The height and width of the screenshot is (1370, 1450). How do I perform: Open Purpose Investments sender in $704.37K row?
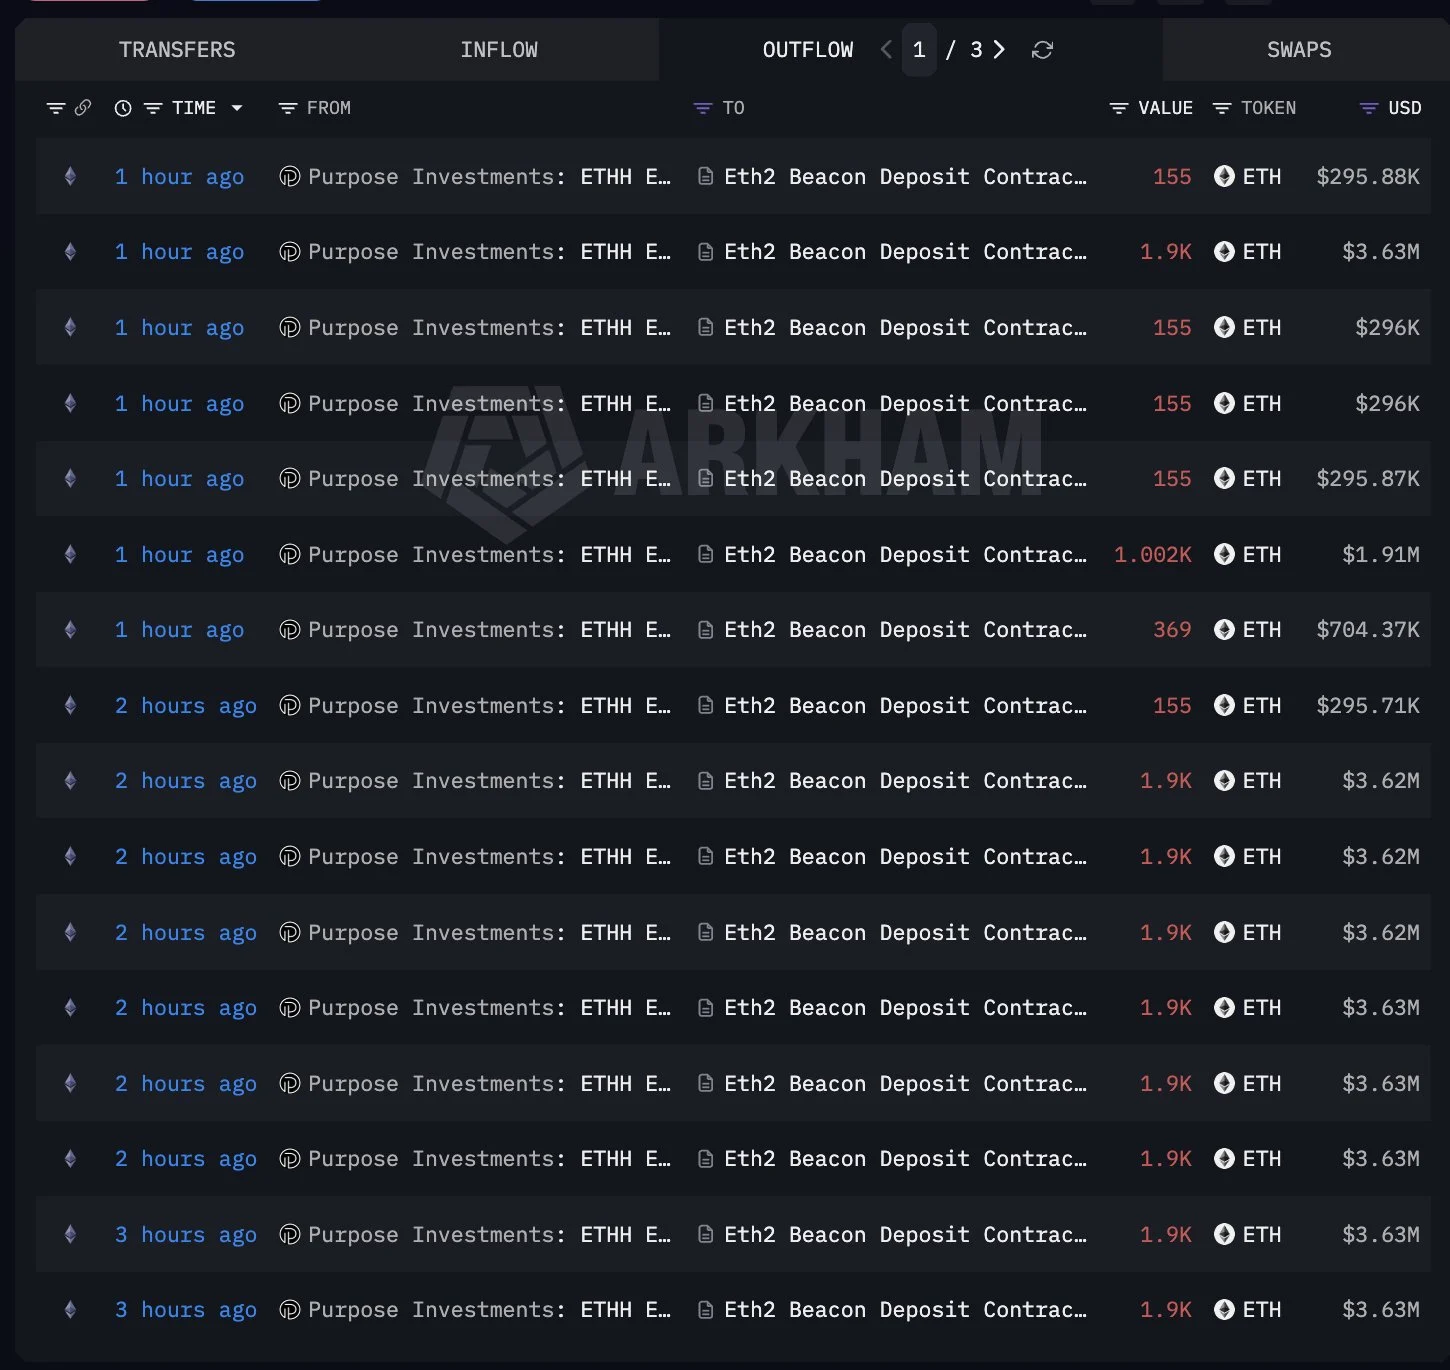(489, 630)
